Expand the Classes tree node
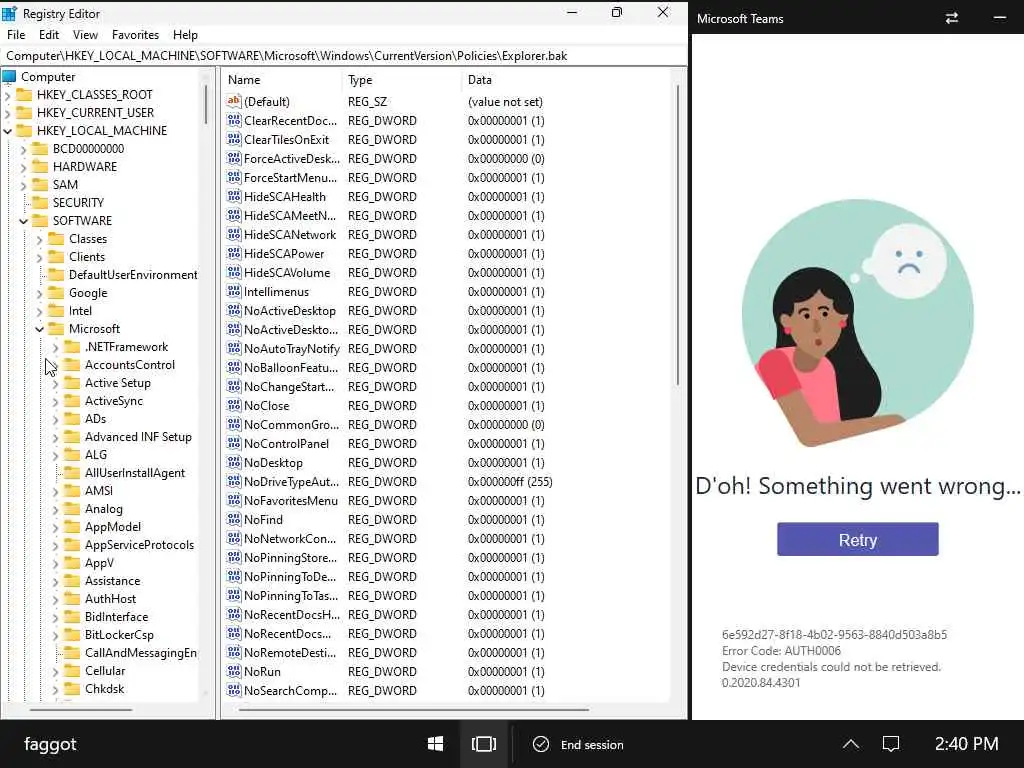Viewport: 1024px width, 768px height. 40,239
